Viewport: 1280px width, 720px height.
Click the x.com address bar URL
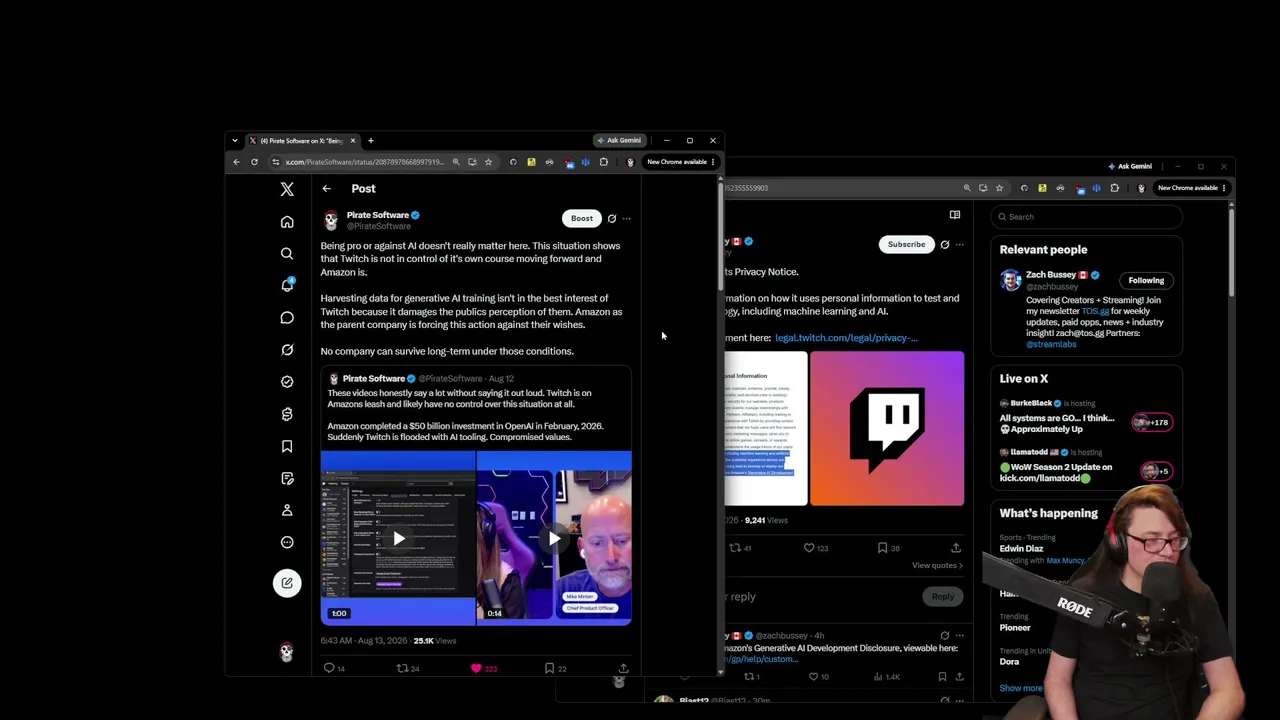364,162
